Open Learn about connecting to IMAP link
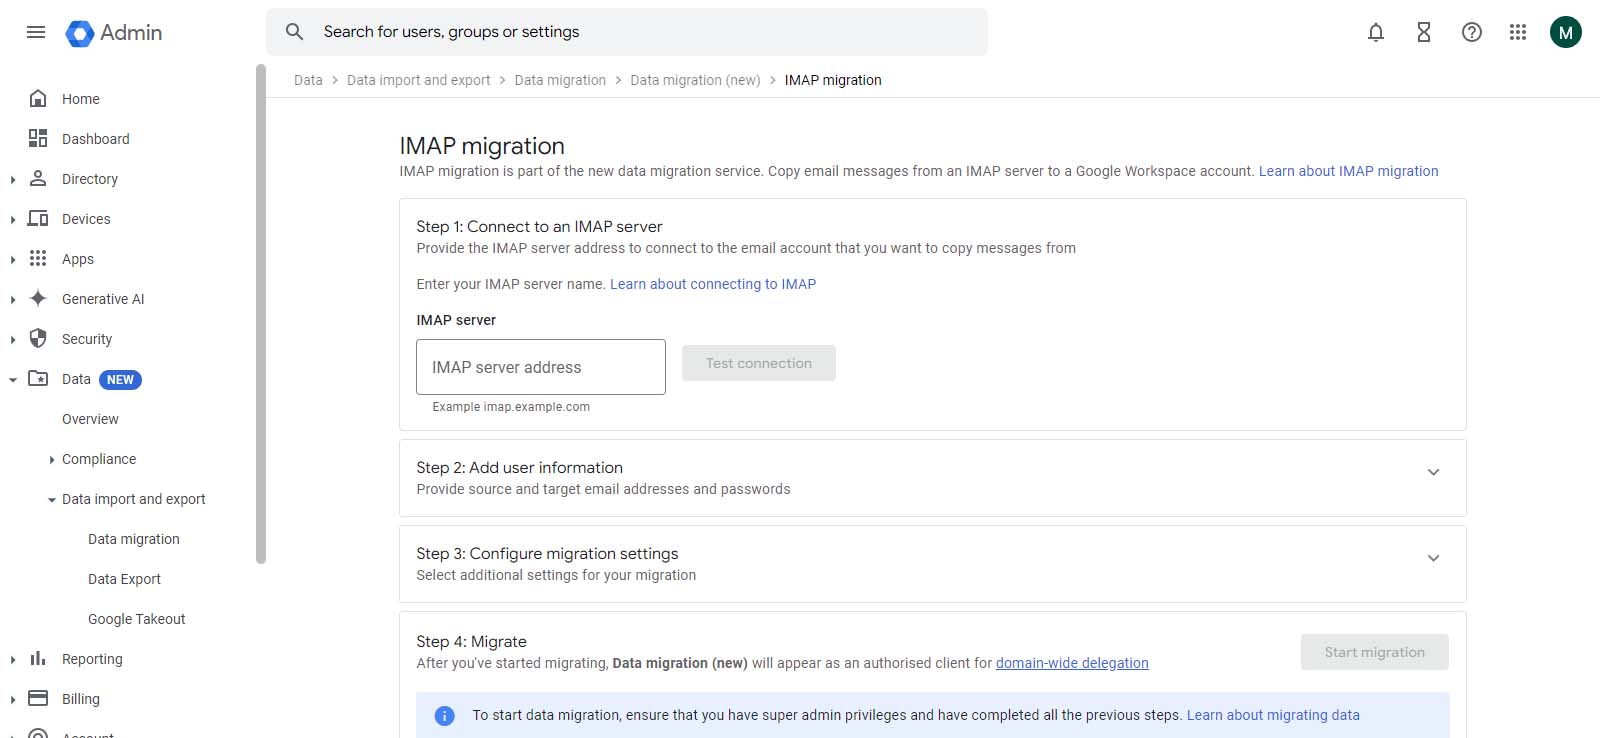 point(713,284)
